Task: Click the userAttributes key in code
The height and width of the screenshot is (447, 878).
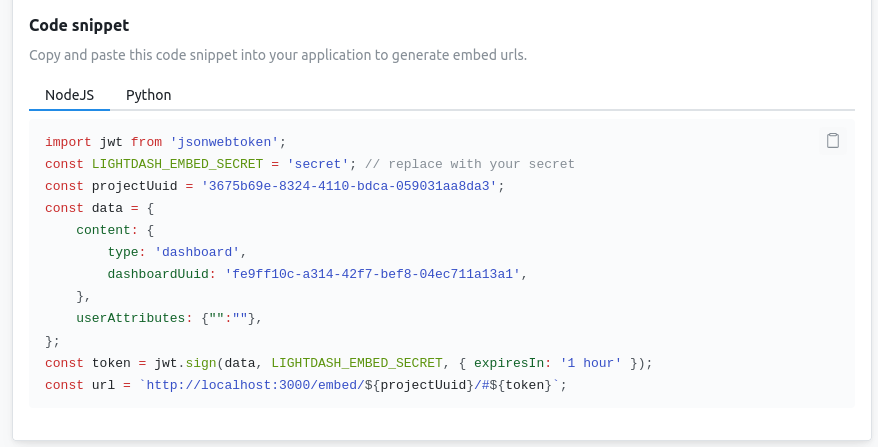Action: click(130, 318)
